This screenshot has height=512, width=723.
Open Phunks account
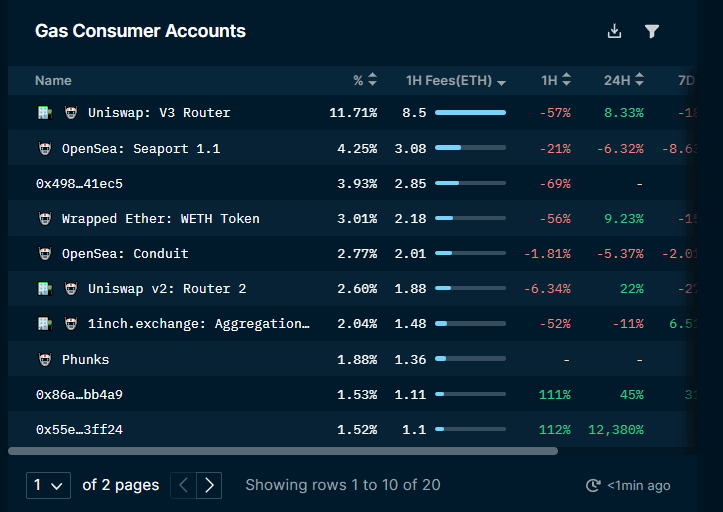(85, 359)
